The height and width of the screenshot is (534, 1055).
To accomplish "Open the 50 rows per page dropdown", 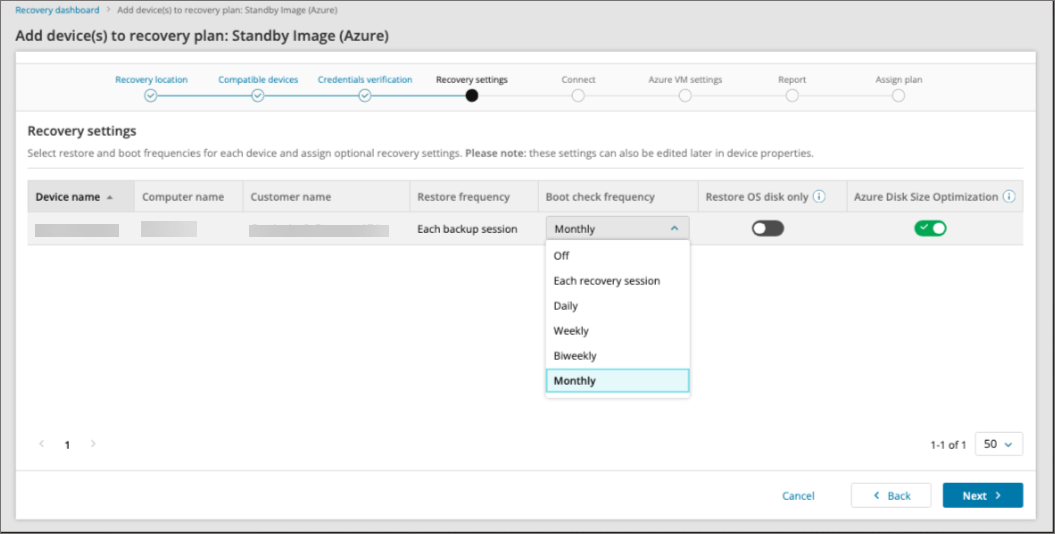I will (997, 444).
